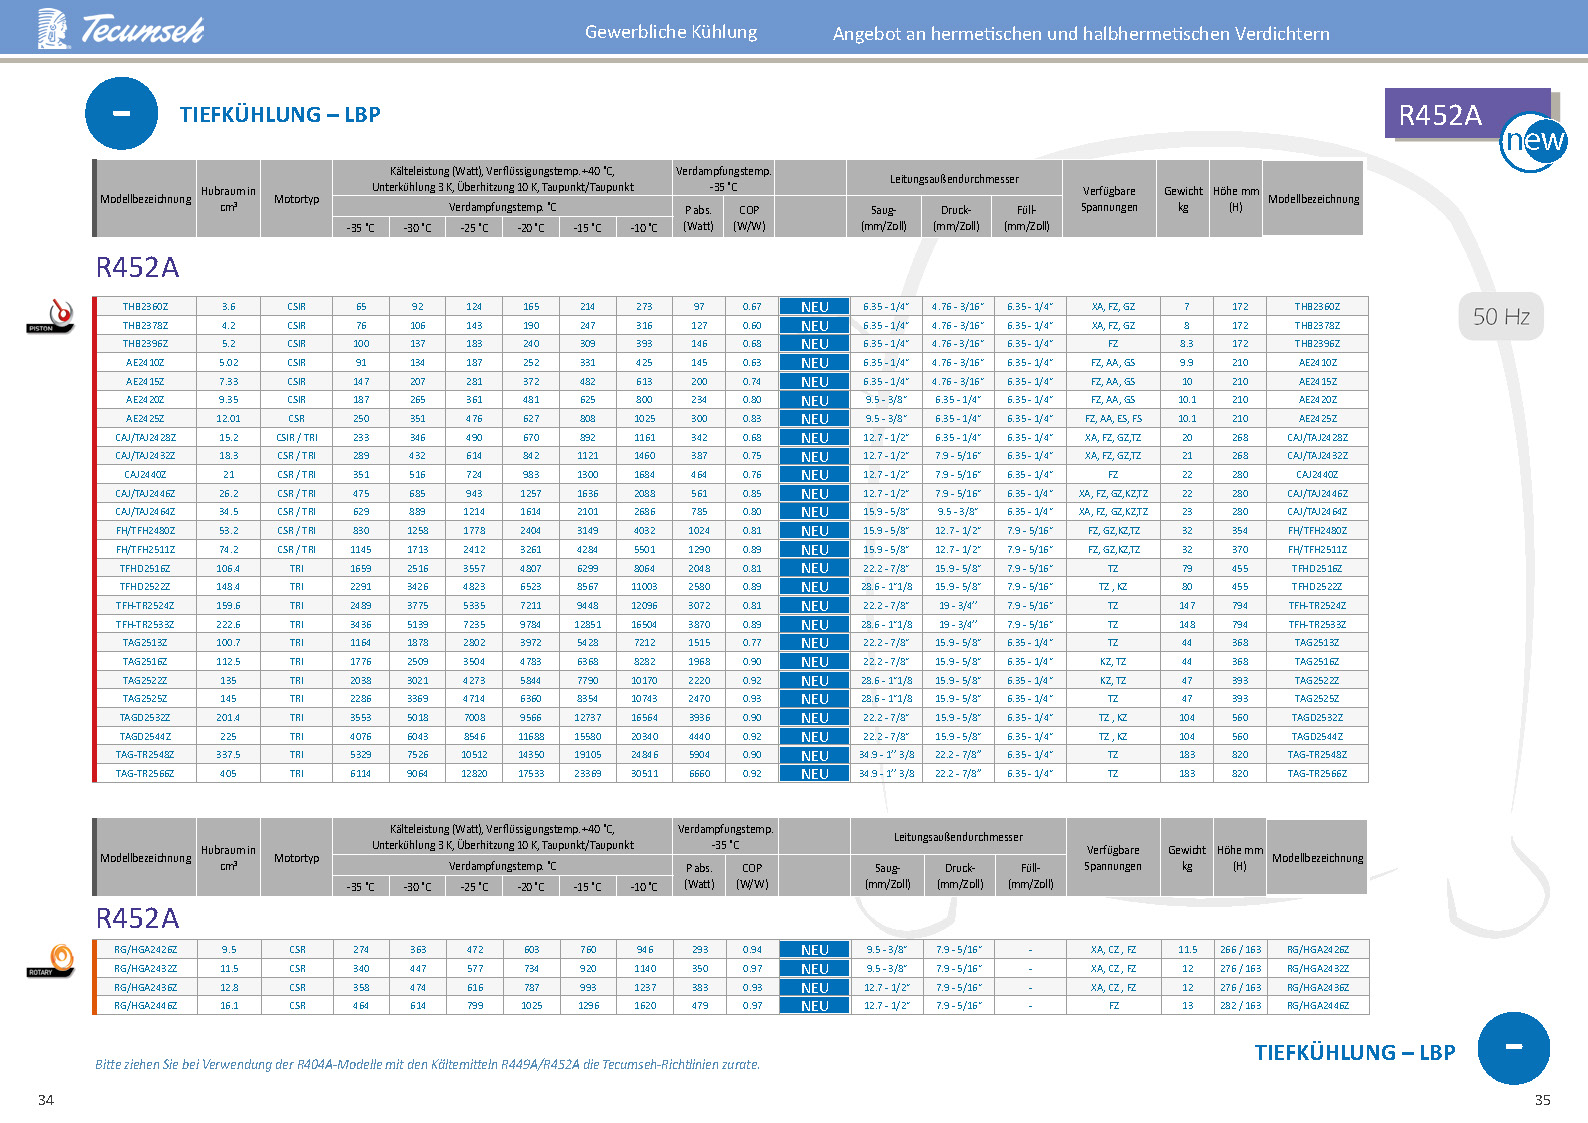Screen dimensions: 1588x1123
Task: Click 'Hubraum in cm³' header, upper table
Action: (x=228, y=199)
